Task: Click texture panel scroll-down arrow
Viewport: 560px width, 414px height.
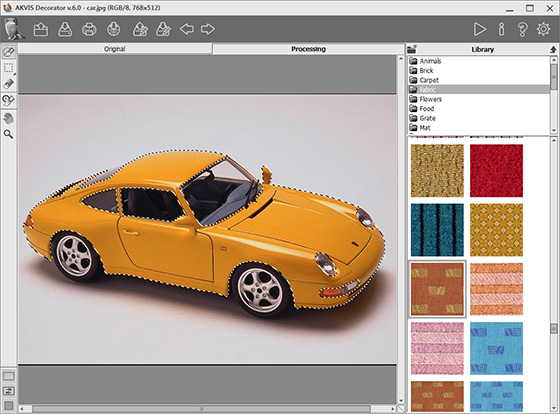Action: [554, 409]
